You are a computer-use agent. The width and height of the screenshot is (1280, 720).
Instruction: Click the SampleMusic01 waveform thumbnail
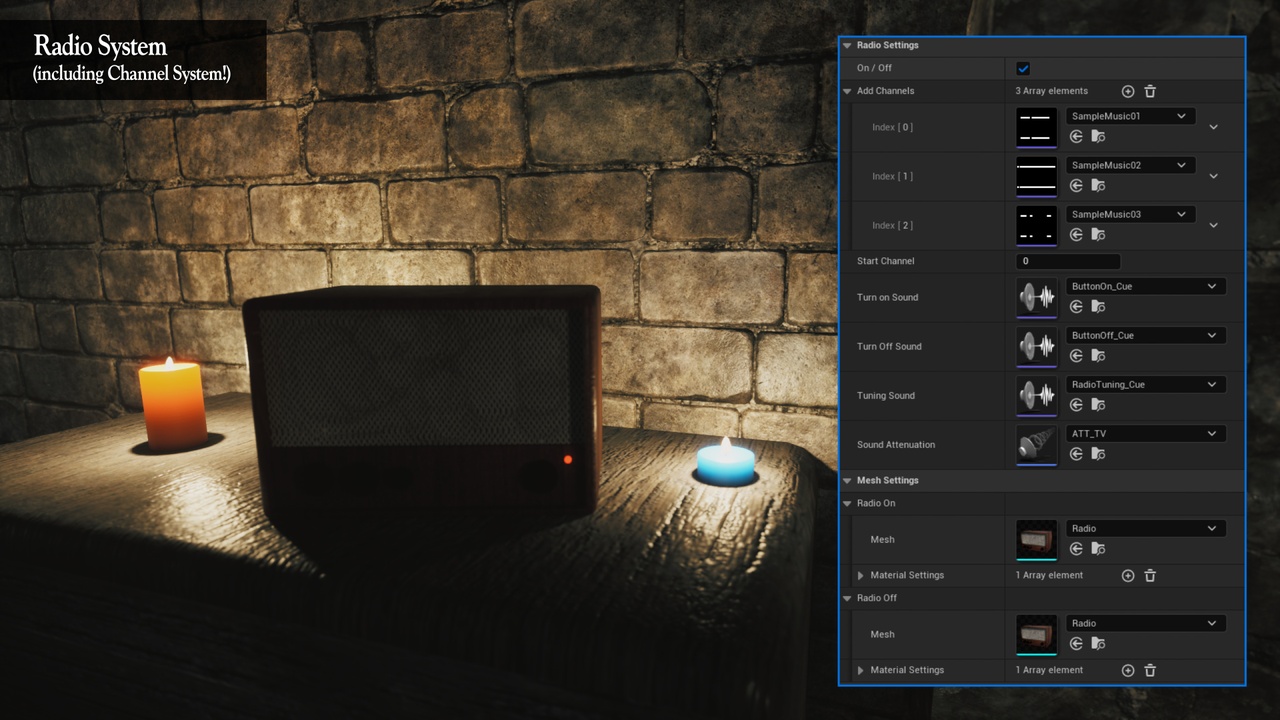pos(1036,127)
